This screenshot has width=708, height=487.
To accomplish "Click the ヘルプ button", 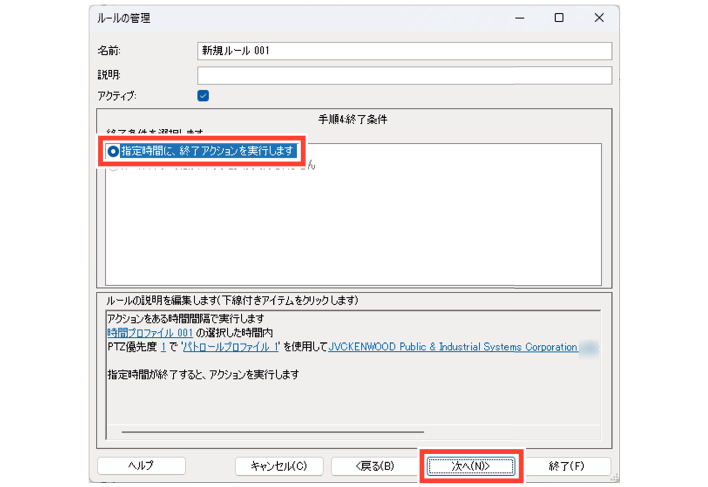I will pos(141,466).
